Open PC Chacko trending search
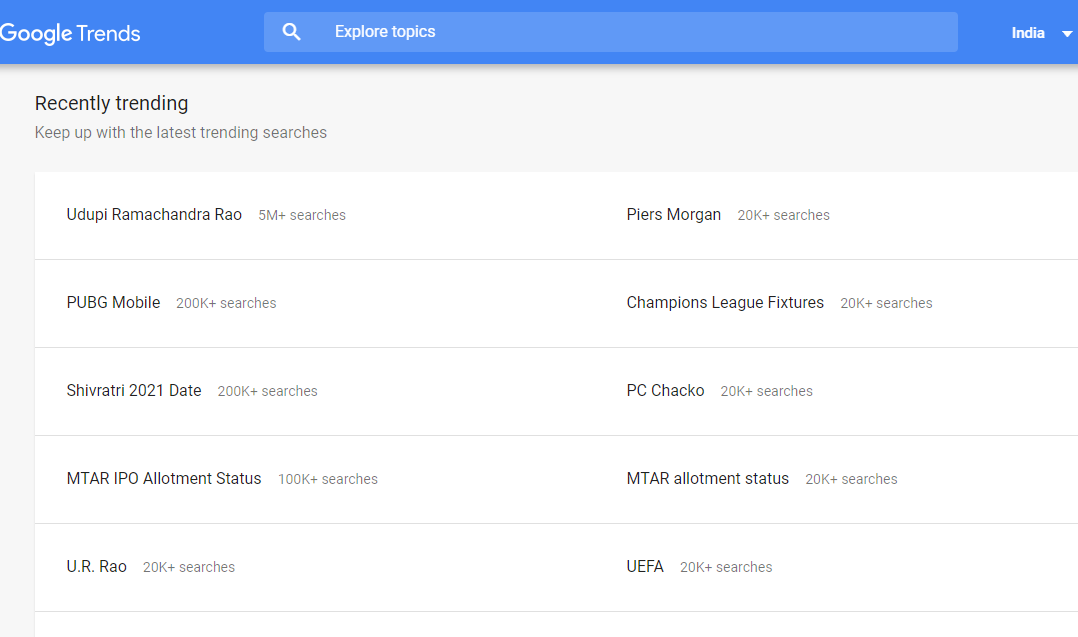The image size is (1078, 637). (x=666, y=390)
